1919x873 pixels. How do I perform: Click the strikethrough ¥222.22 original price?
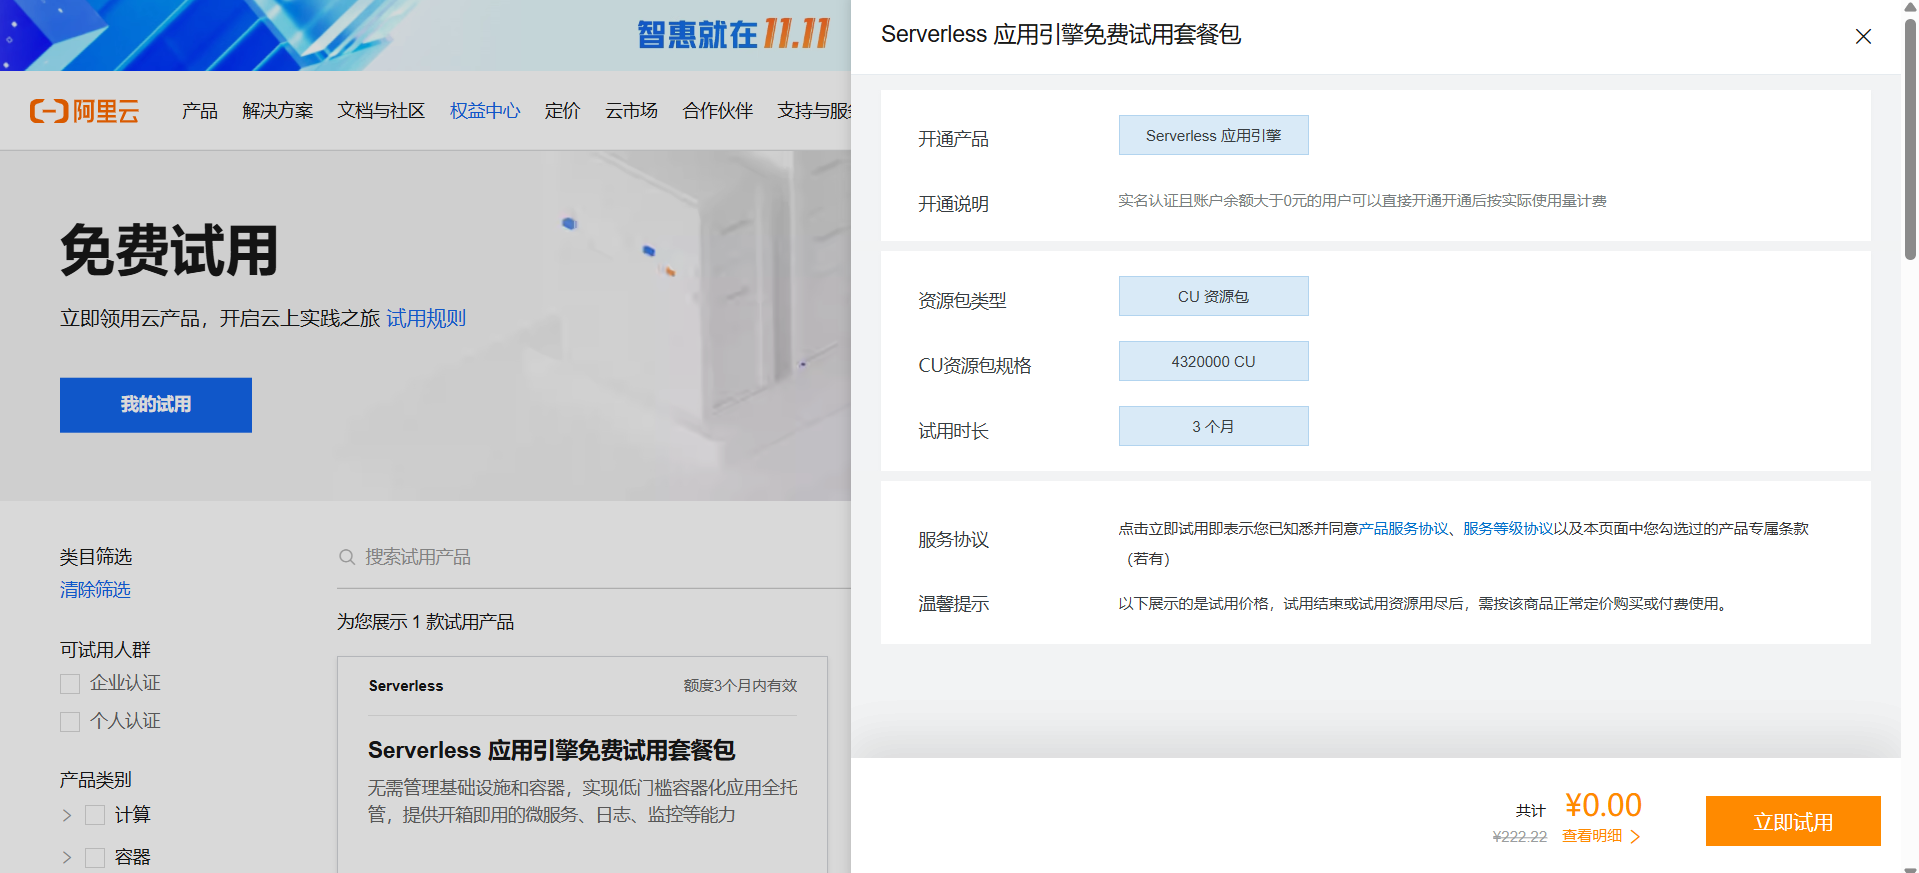click(x=1519, y=837)
